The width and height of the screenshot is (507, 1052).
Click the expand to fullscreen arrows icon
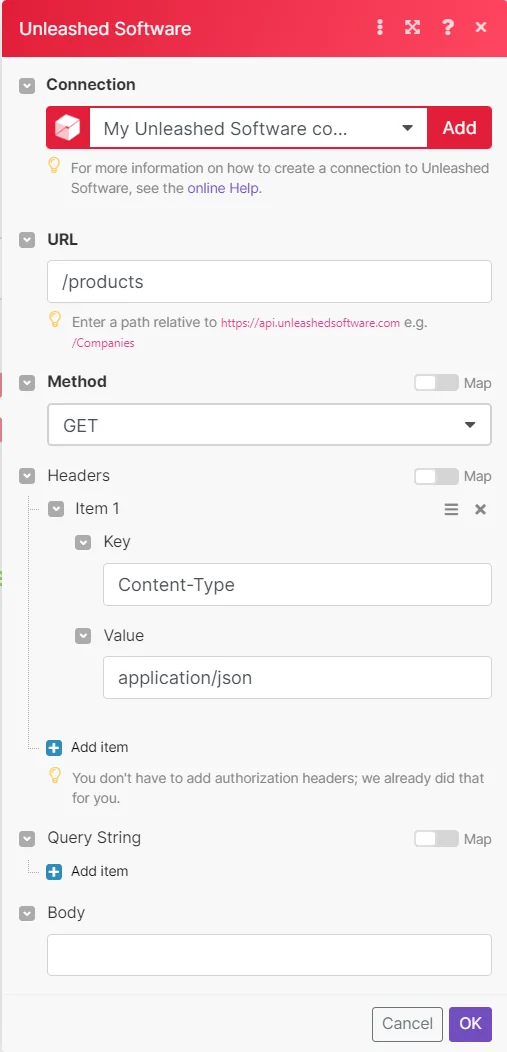pyautogui.click(x=412, y=28)
